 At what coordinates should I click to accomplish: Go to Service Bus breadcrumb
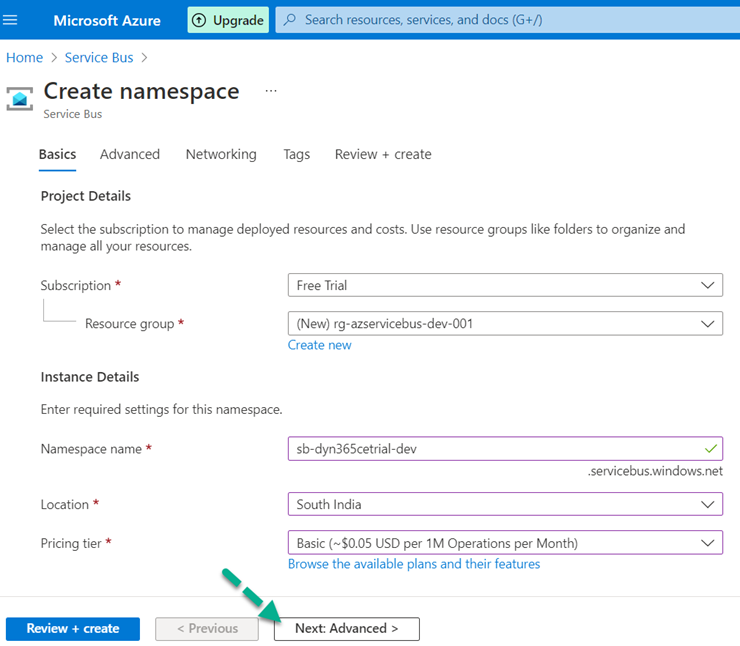(x=99, y=58)
